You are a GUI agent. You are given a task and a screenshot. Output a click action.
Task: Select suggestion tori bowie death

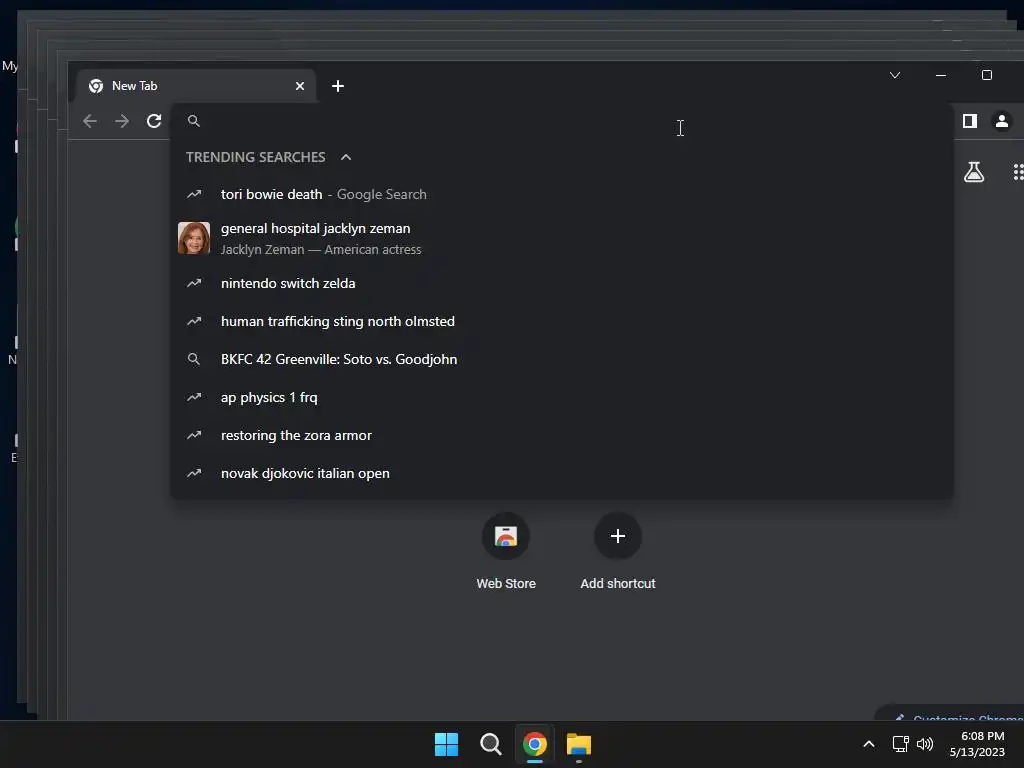562,194
